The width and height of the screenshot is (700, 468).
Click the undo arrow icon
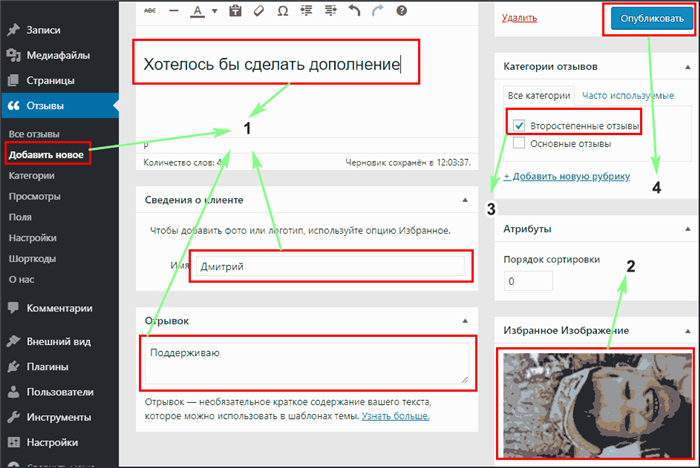point(354,11)
